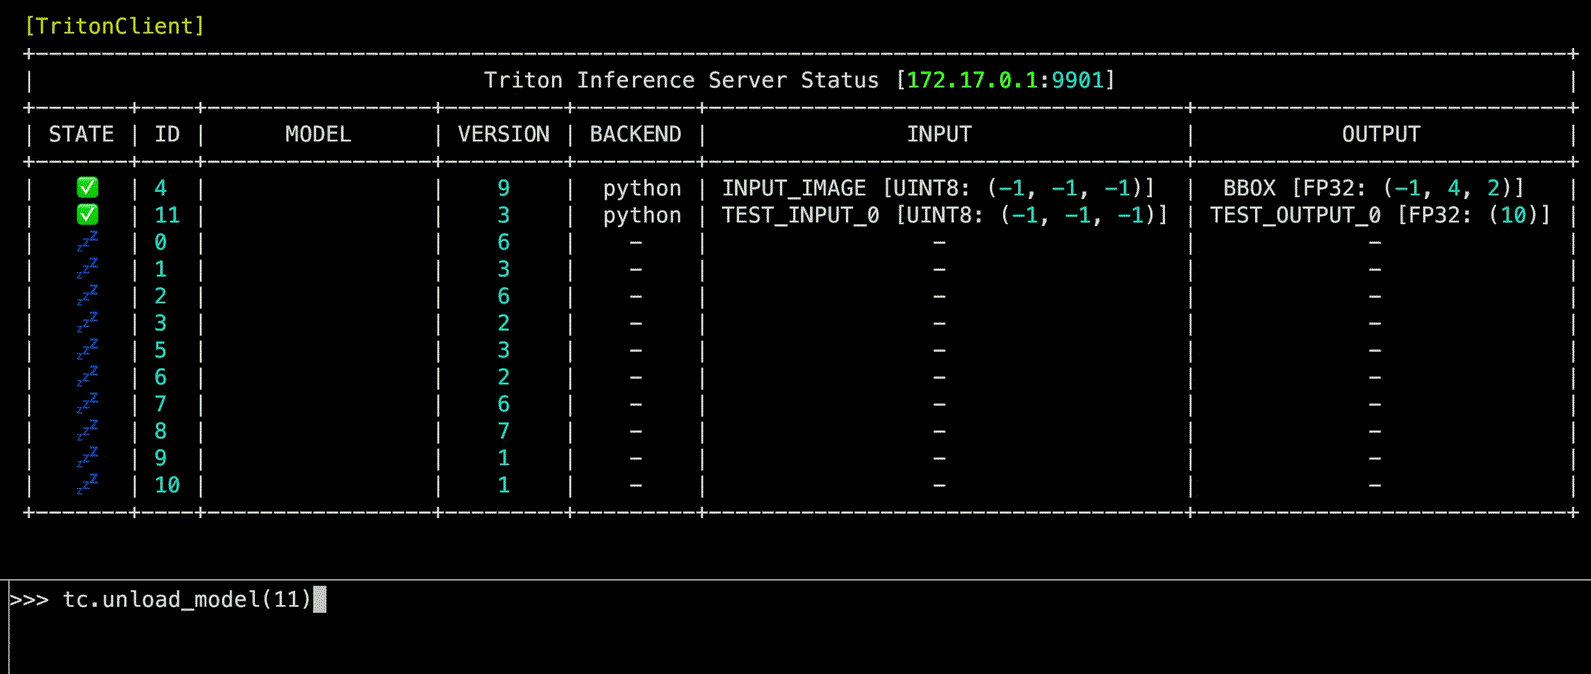Click the ID column header

(x=167, y=134)
